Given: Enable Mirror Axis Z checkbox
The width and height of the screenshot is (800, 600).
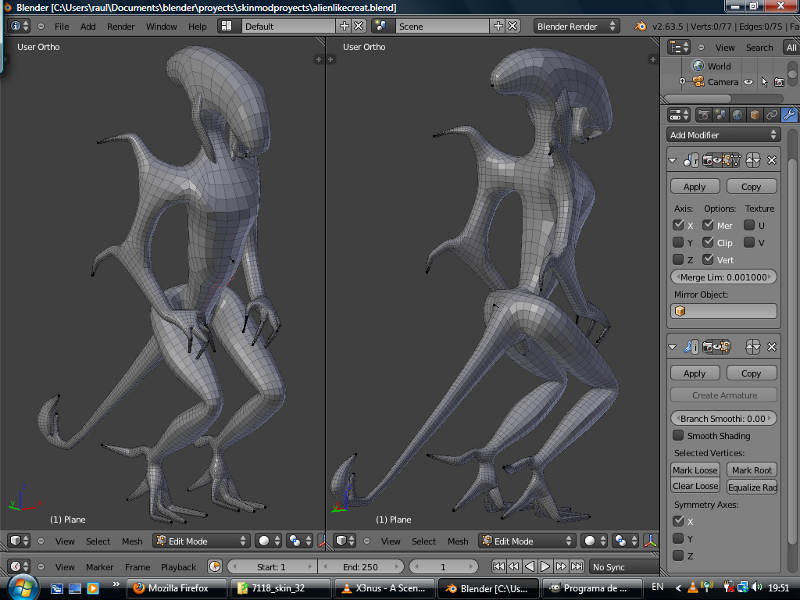Looking at the screenshot, I should [678, 260].
